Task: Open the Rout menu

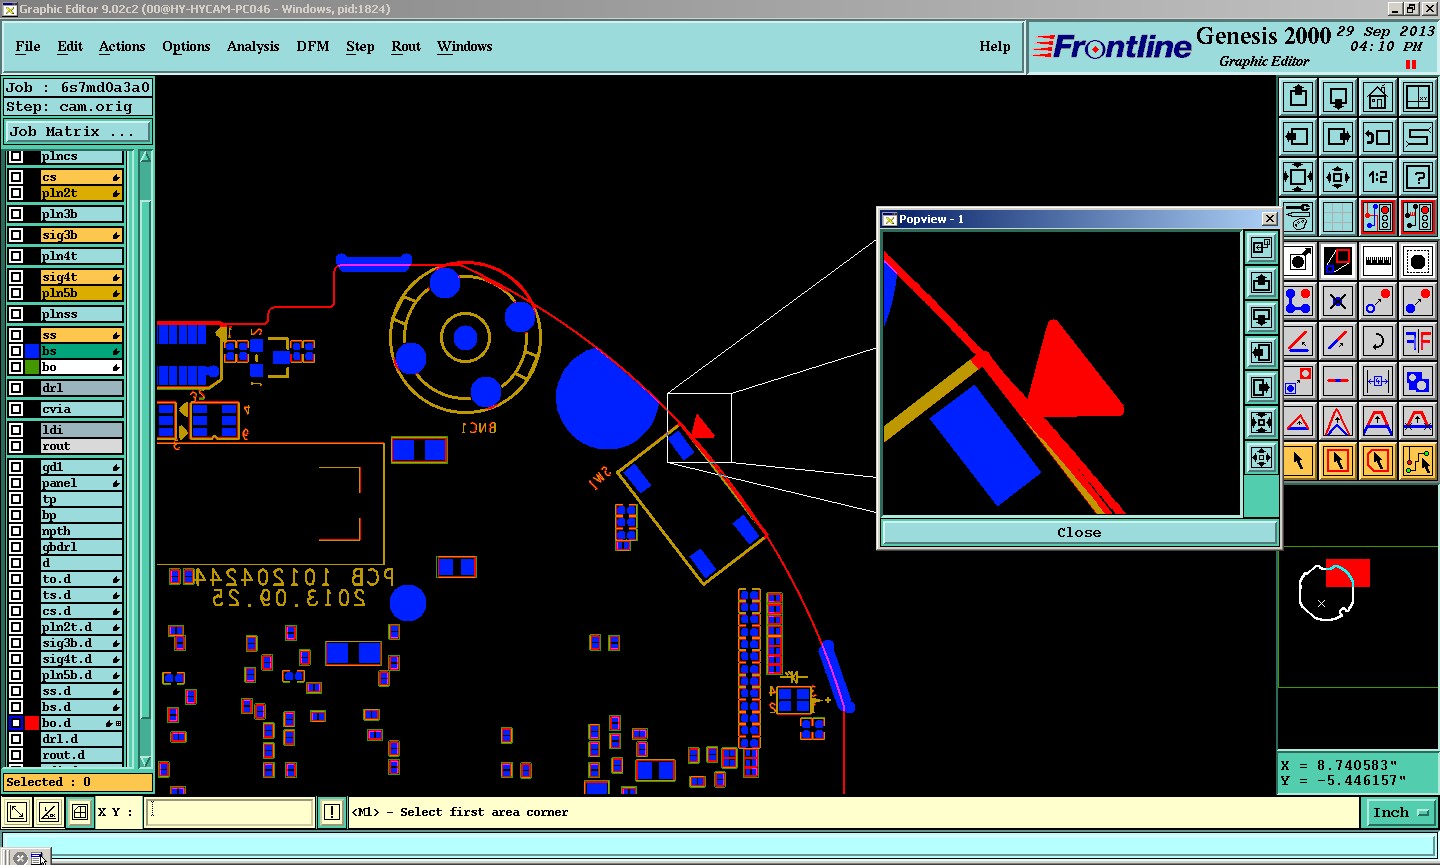Action: click(406, 46)
